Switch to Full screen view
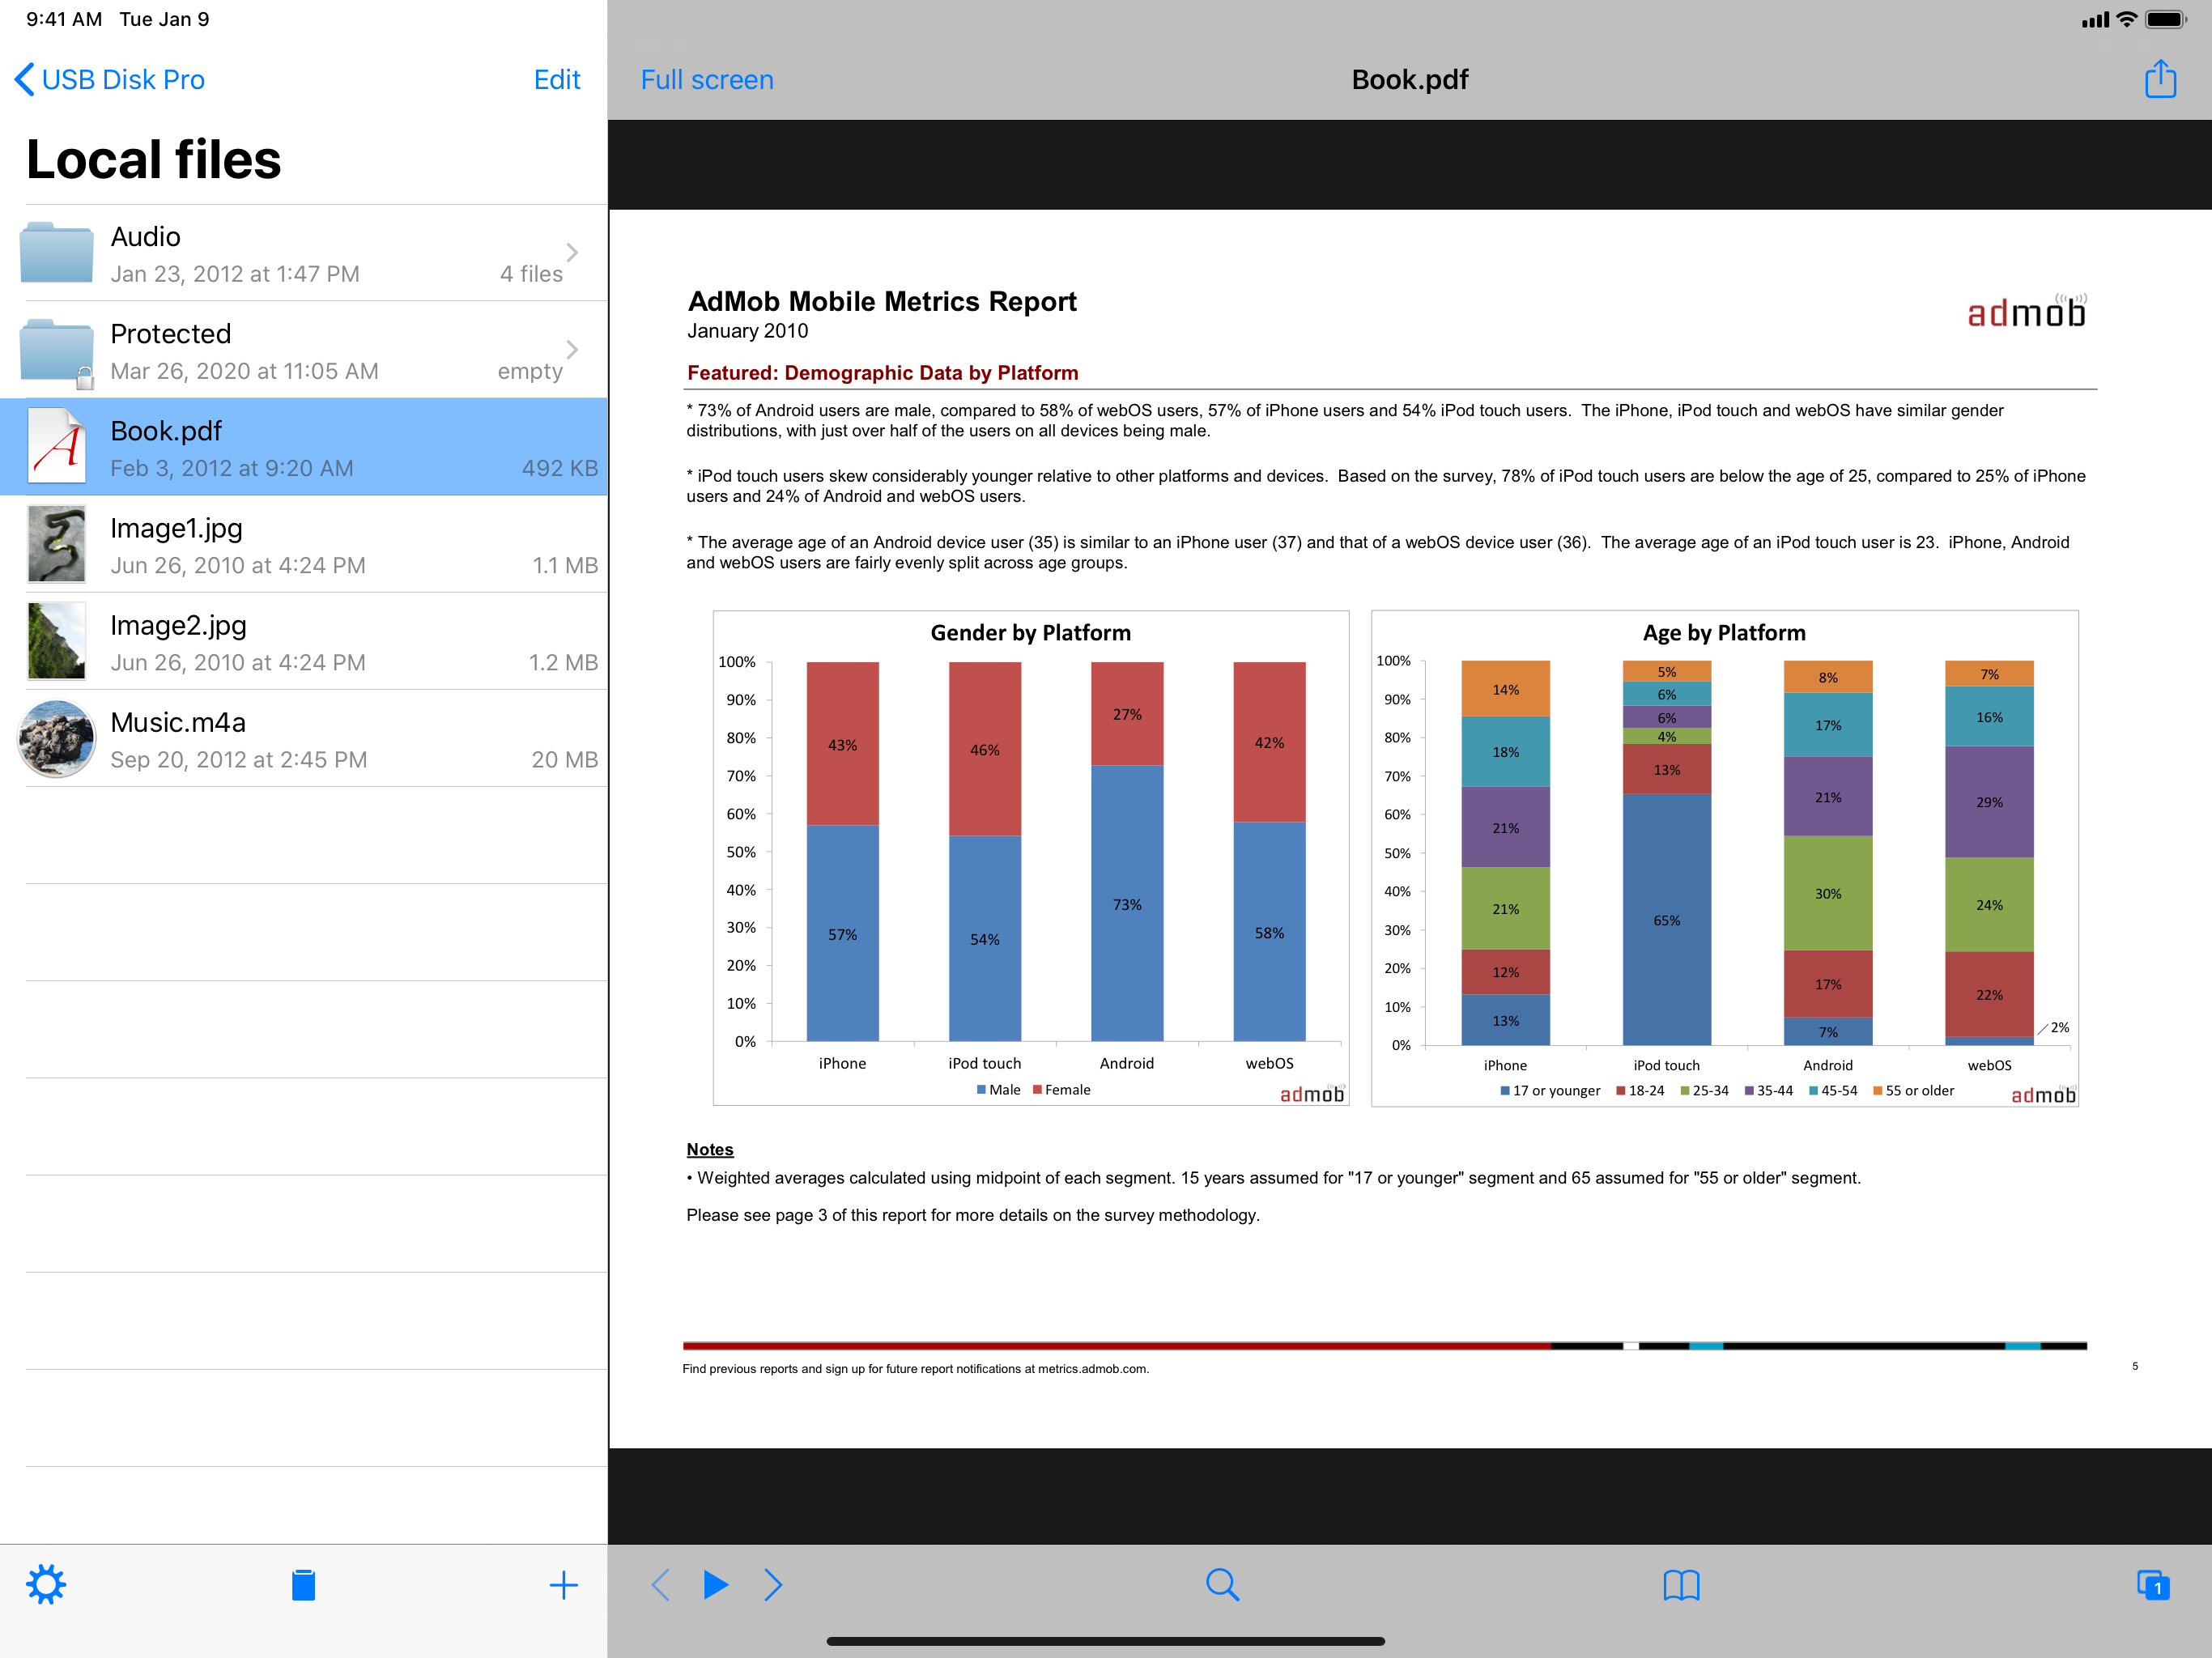 [x=707, y=79]
